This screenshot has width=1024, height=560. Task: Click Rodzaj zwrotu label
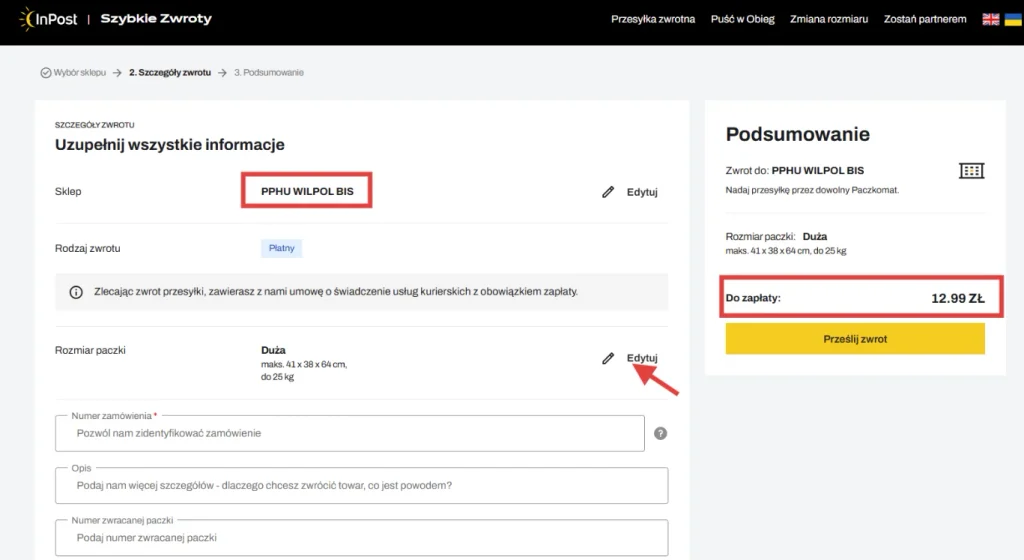tap(88, 248)
